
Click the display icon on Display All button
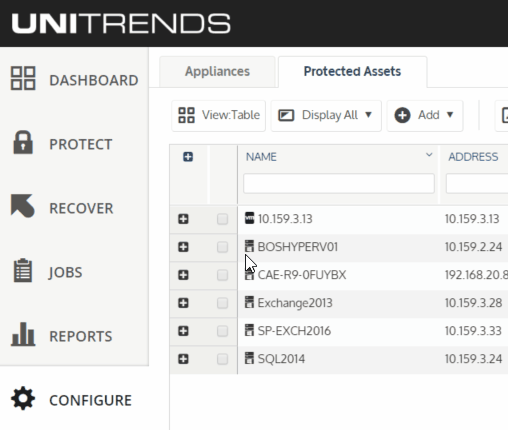pyautogui.click(x=286, y=115)
